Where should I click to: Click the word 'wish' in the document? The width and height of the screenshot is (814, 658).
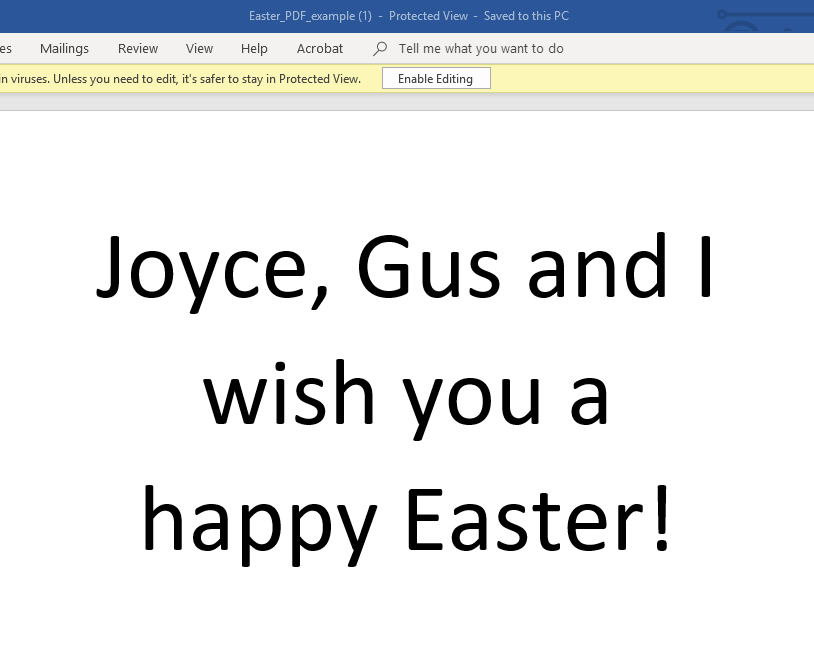pyautogui.click(x=289, y=392)
